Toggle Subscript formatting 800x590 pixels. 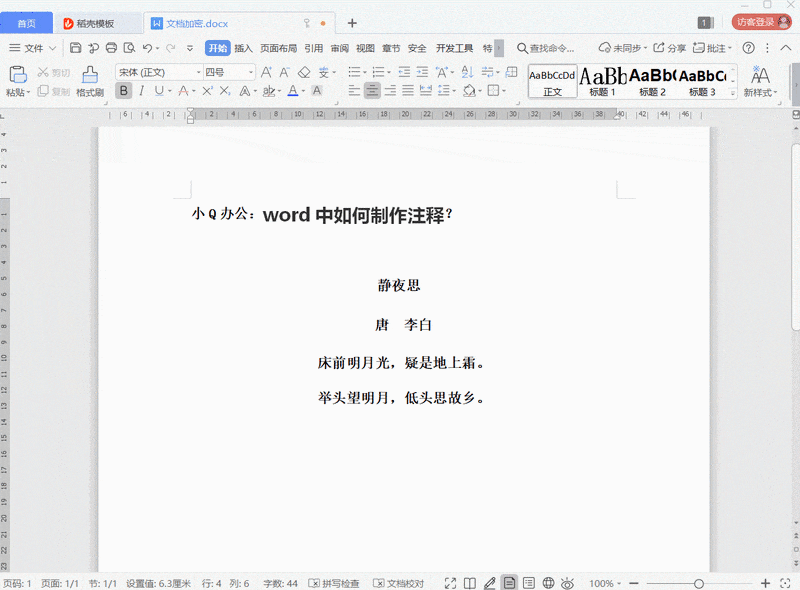click(225, 91)
